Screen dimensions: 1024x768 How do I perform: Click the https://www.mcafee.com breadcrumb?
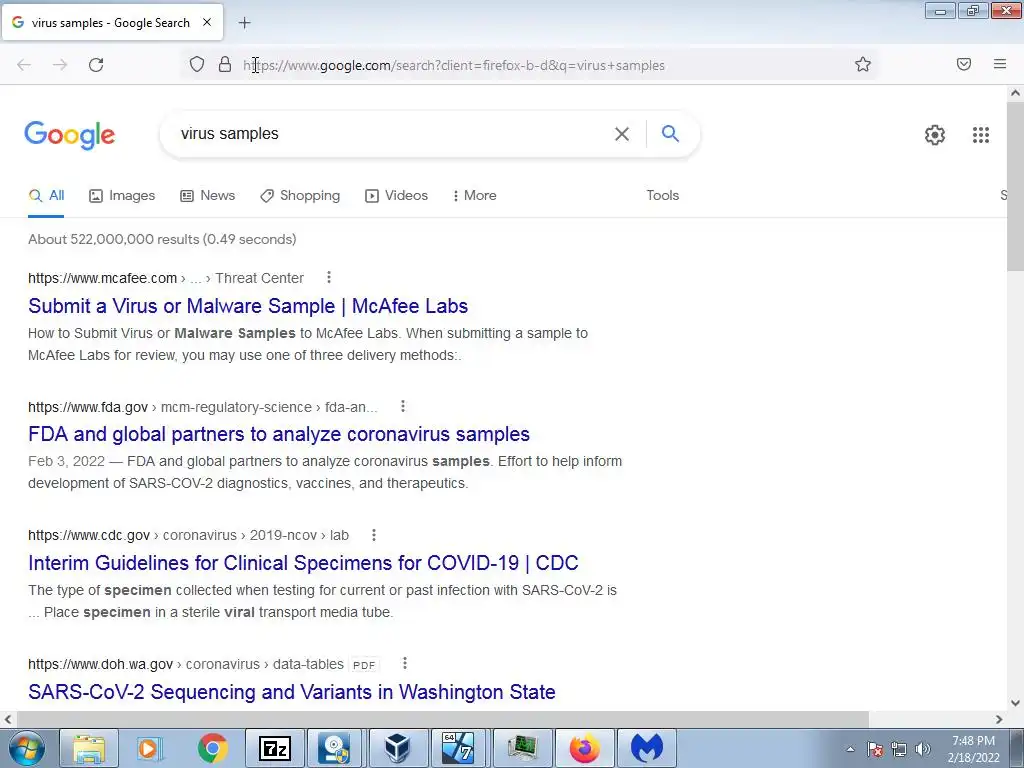point(103,278)
